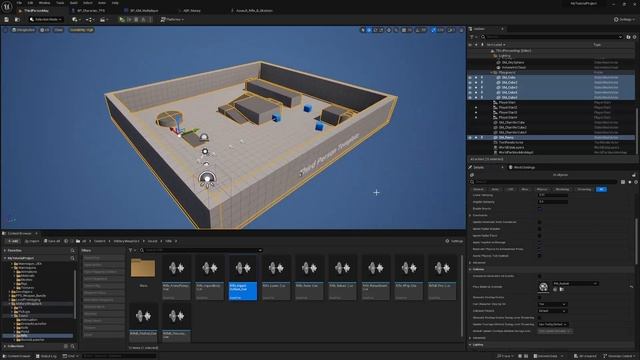Open the Collision Presets dropdown
This screenshot has width=640, height=360.
[552, 311]
